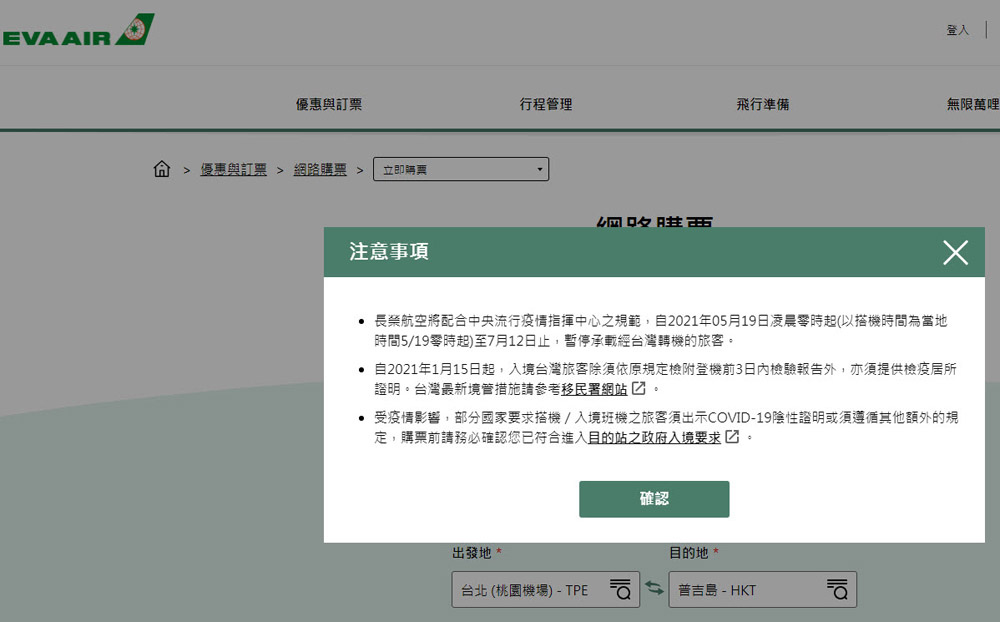Open the 優惠與訂票 menu
This screenshot has width=1000, height=622.
pyautogui.click(x=328, y=104)
